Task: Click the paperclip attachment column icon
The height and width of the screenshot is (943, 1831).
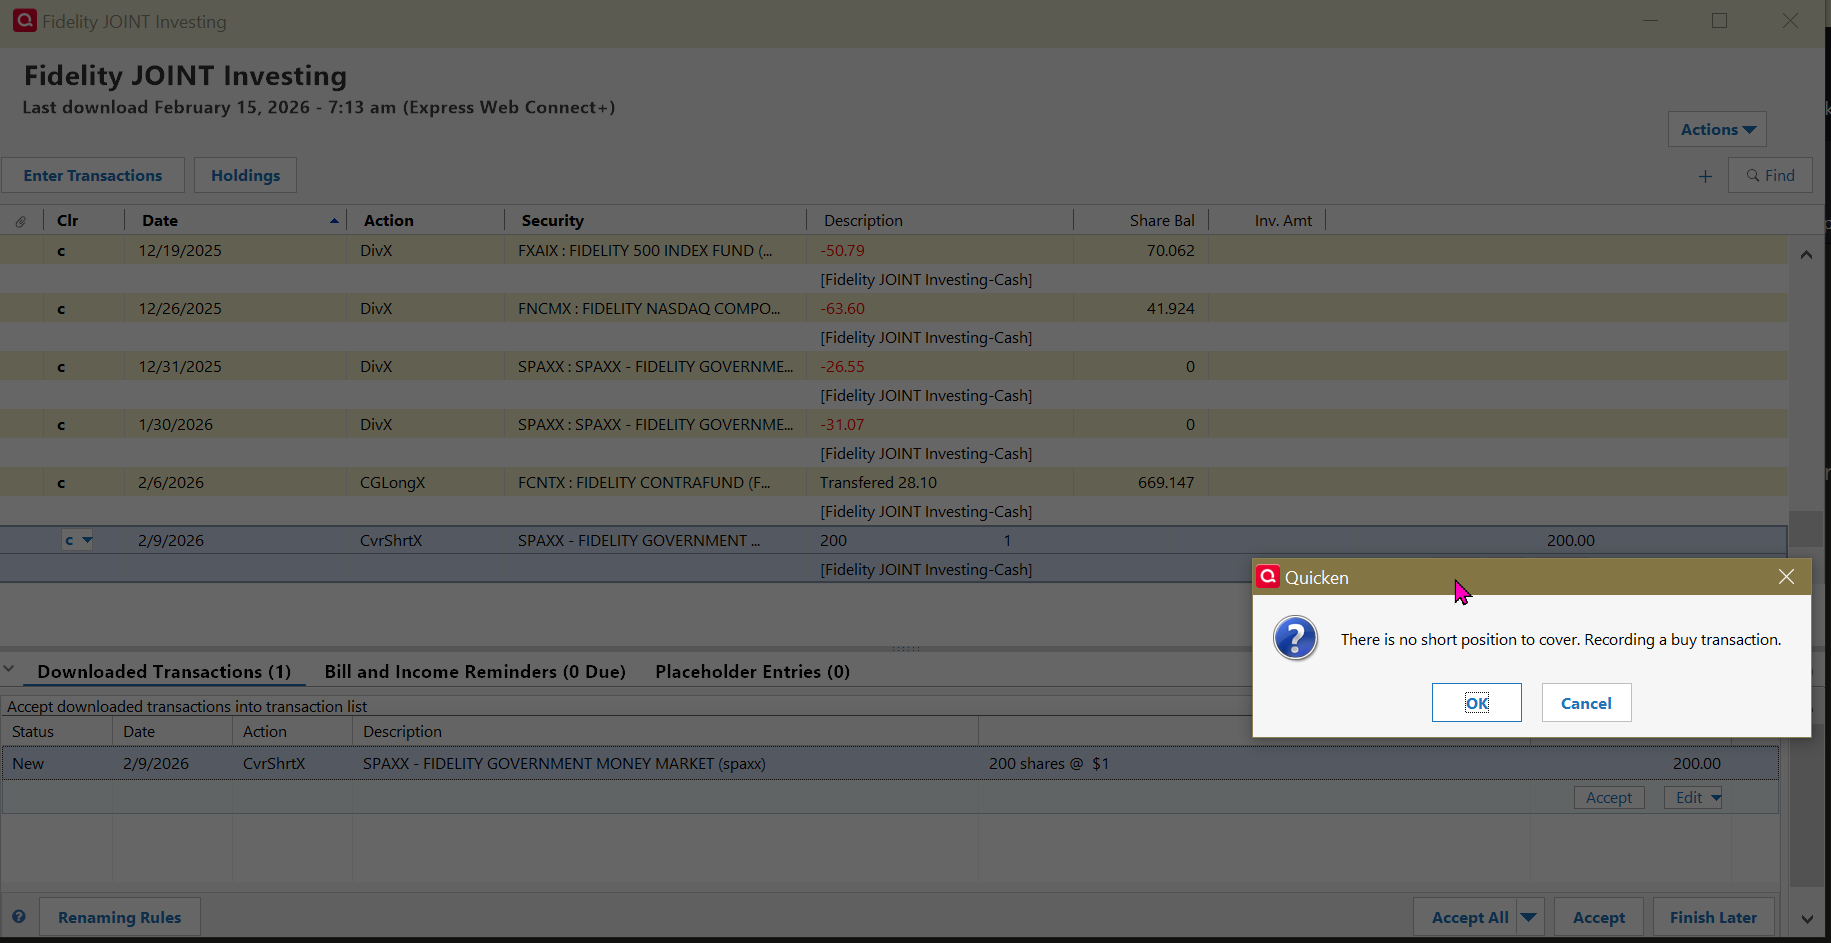Action: coord(21,221)
